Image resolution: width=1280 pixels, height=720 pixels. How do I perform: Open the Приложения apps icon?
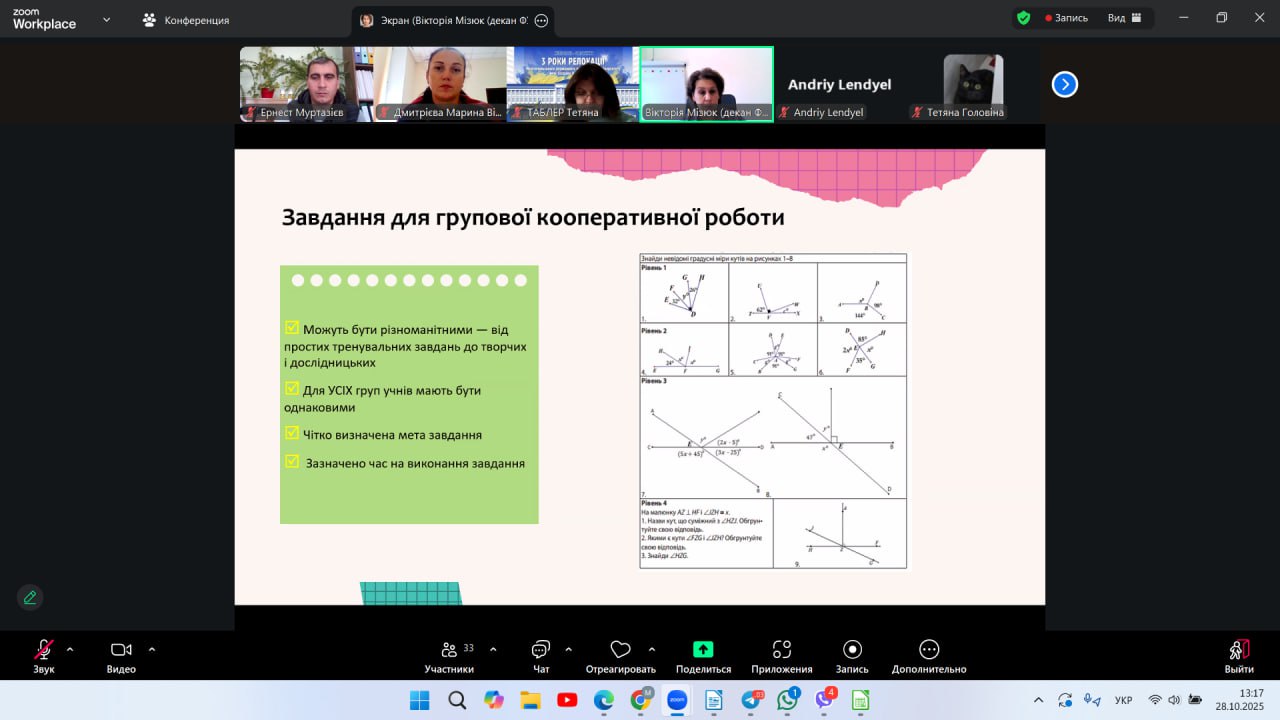(x=782, y=650)
